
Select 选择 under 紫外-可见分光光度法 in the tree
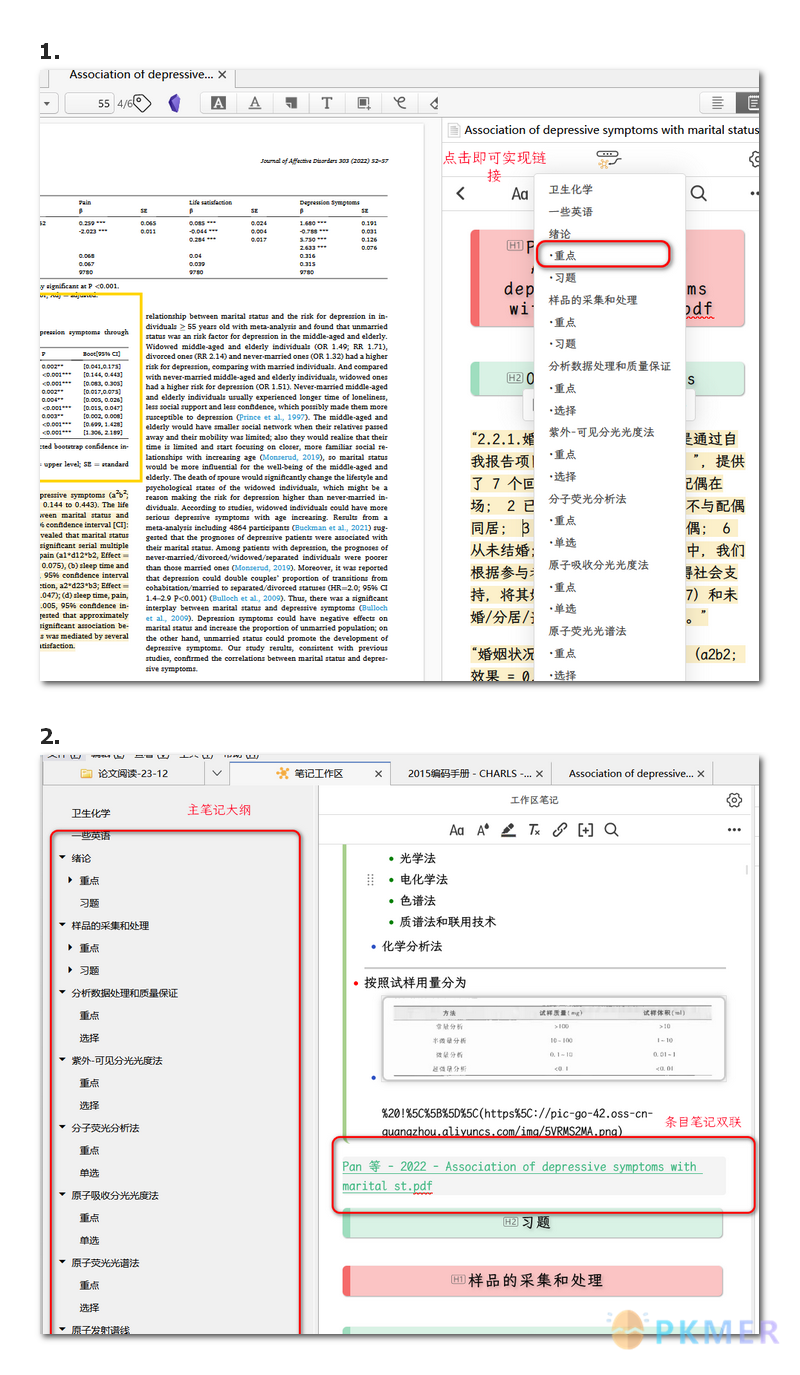pyautogui.click(x=90, y=1106)
